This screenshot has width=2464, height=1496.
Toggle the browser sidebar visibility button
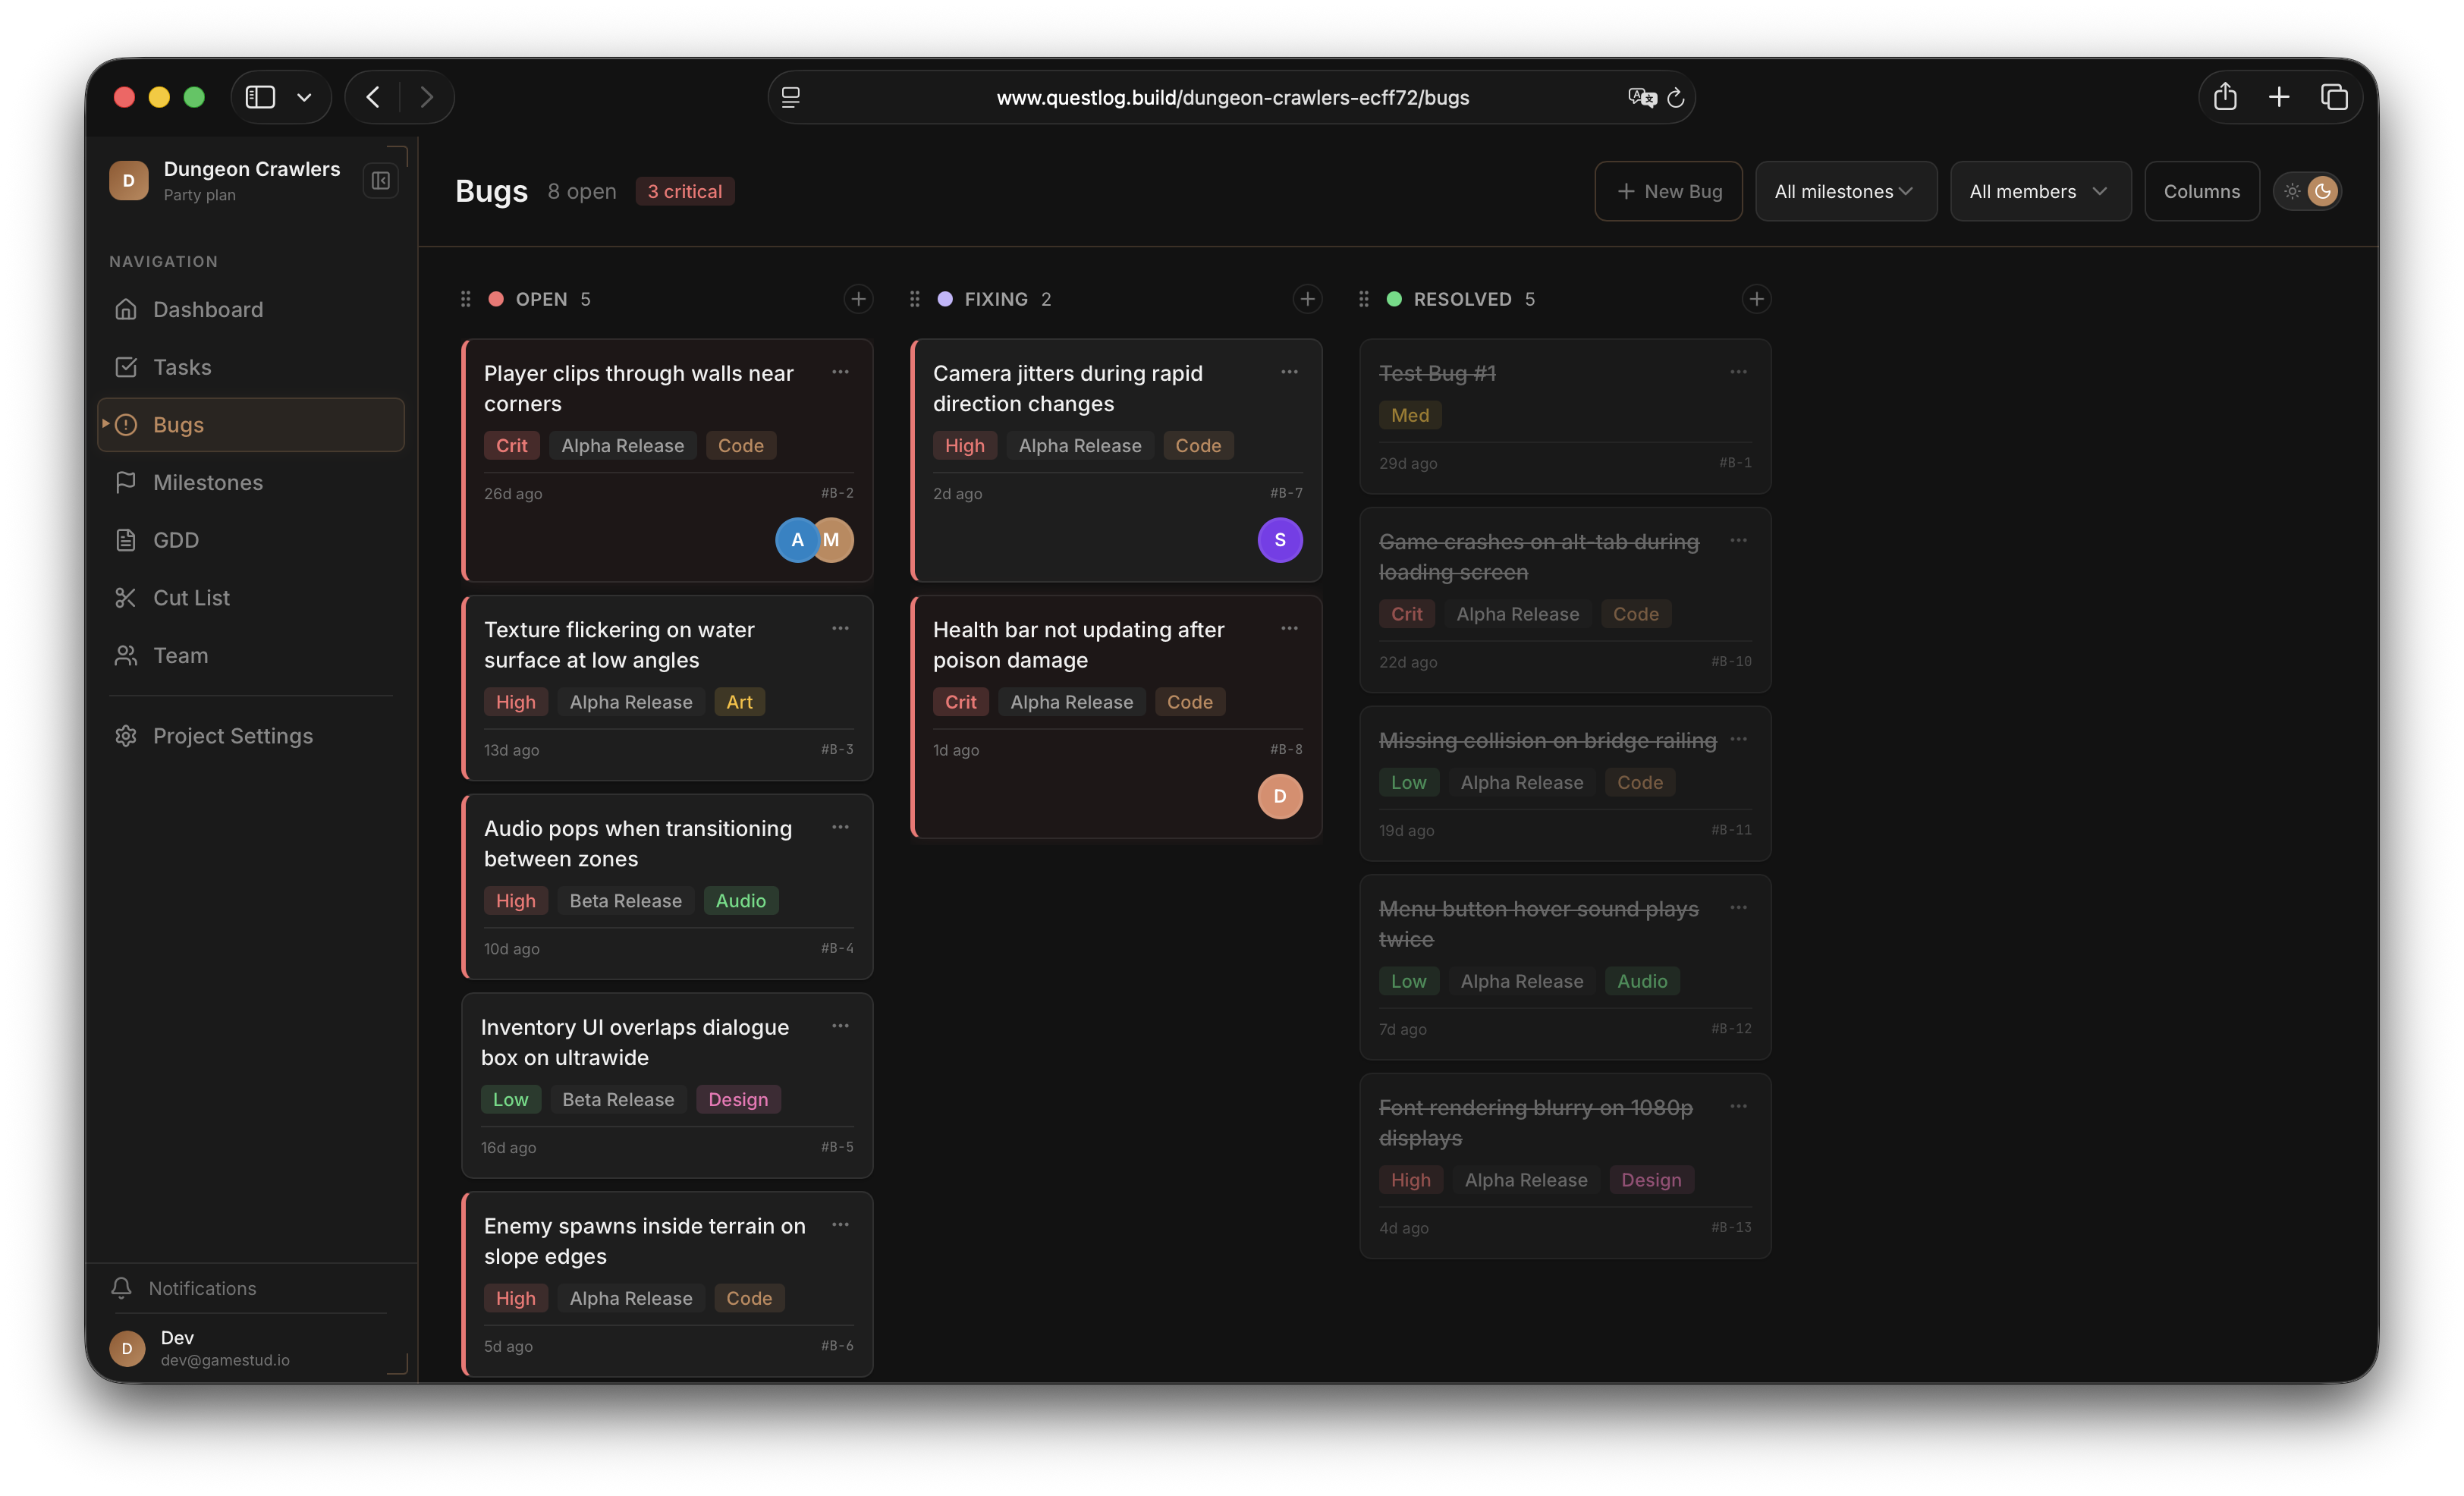point(261,97)
